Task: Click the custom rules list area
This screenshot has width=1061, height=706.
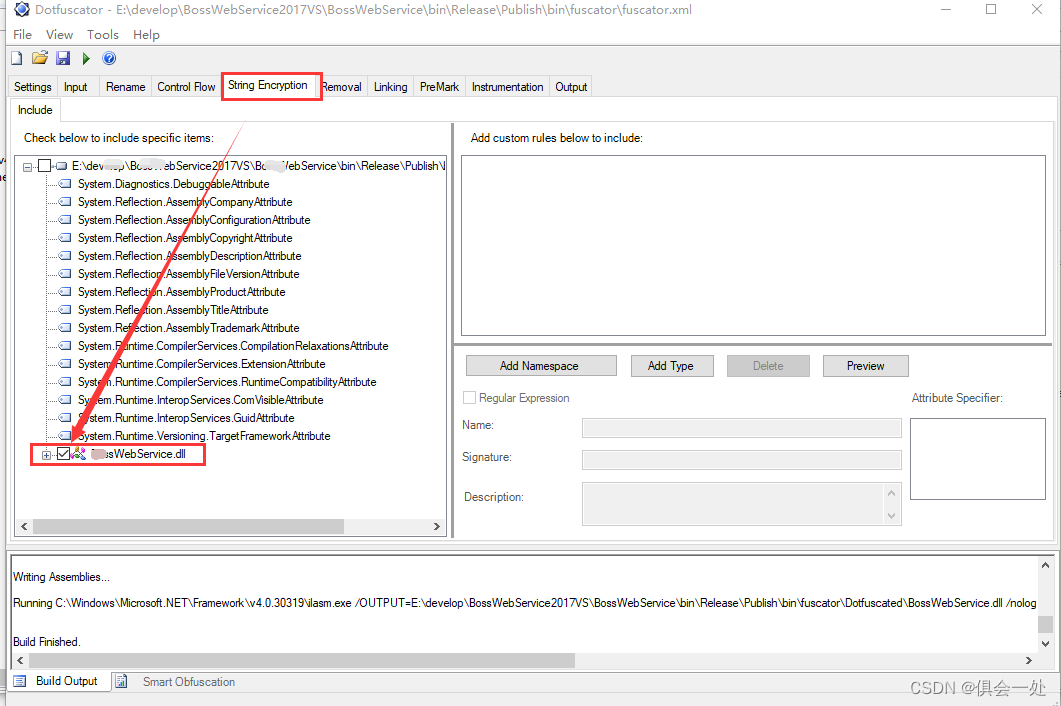Action: click(x=753, y=245)
